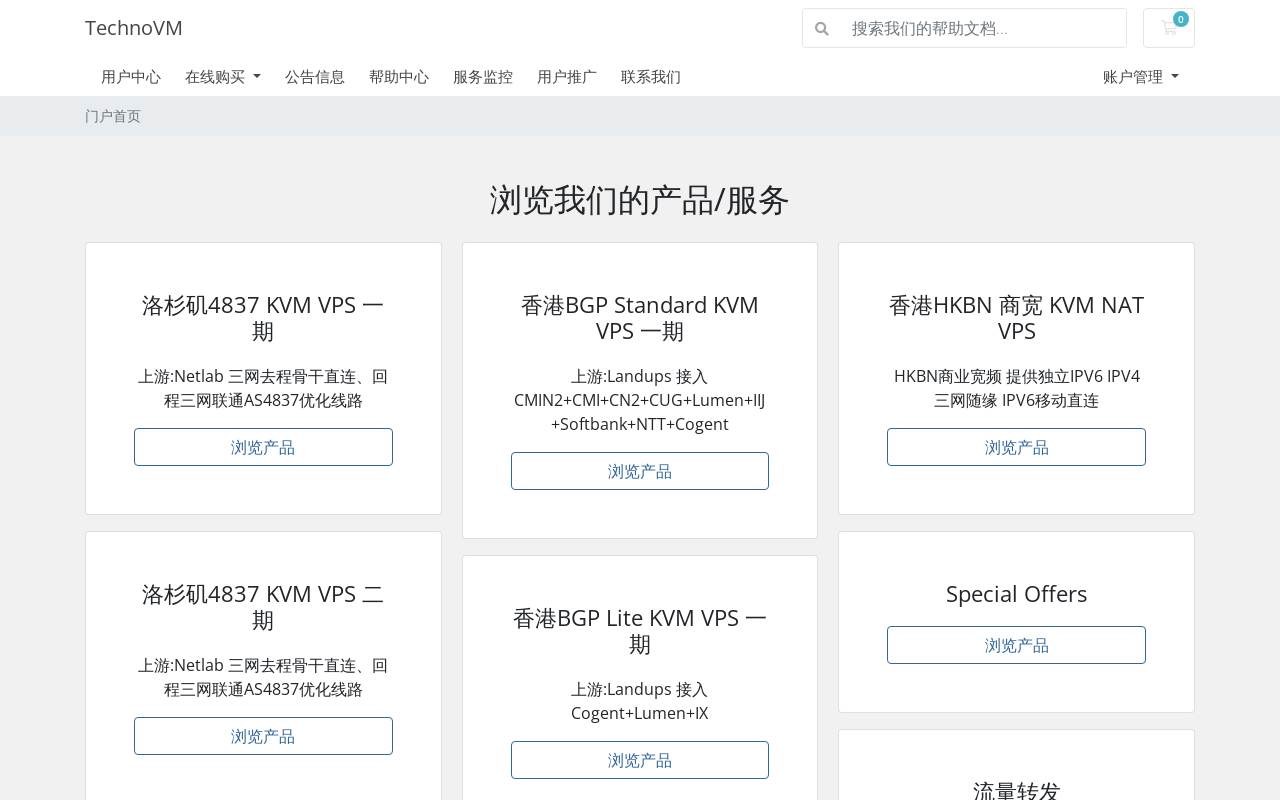The image size is (1280, 800).
Task: Select 服务监控 in the nav bar
Action: [483, 77]
